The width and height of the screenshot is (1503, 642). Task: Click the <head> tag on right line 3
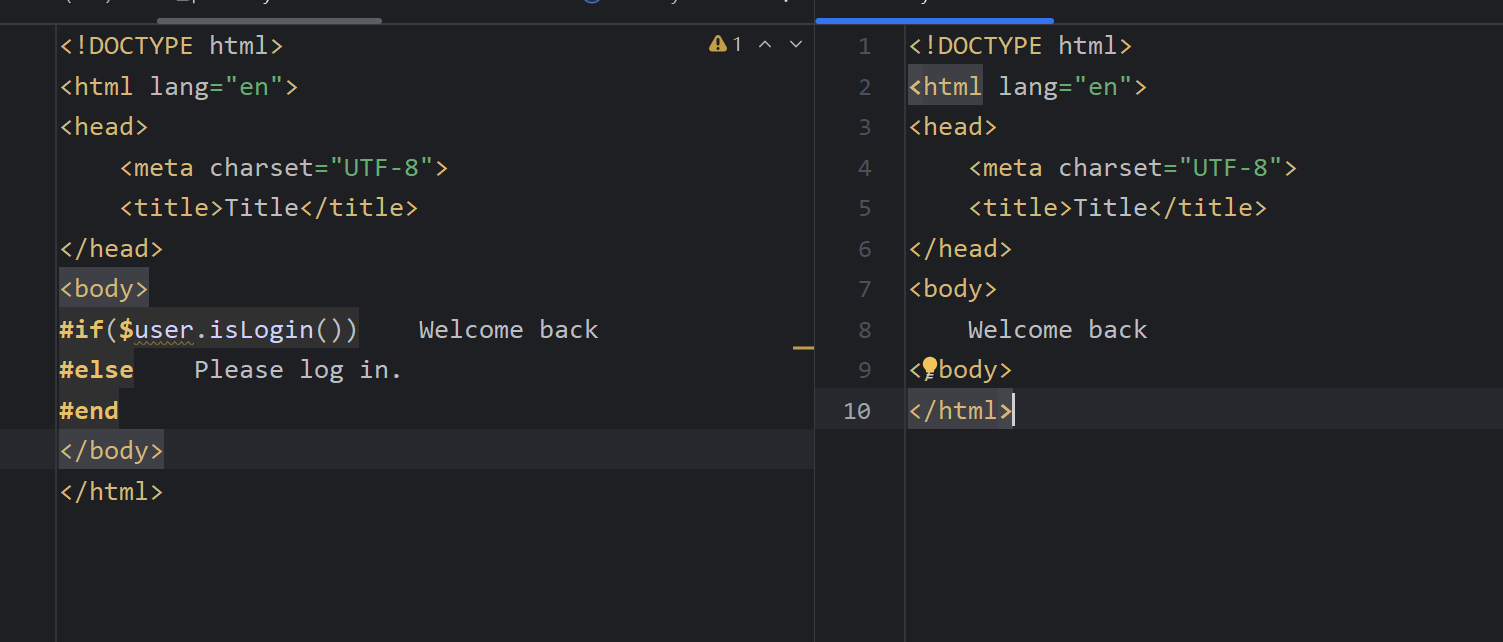(953, 127)
